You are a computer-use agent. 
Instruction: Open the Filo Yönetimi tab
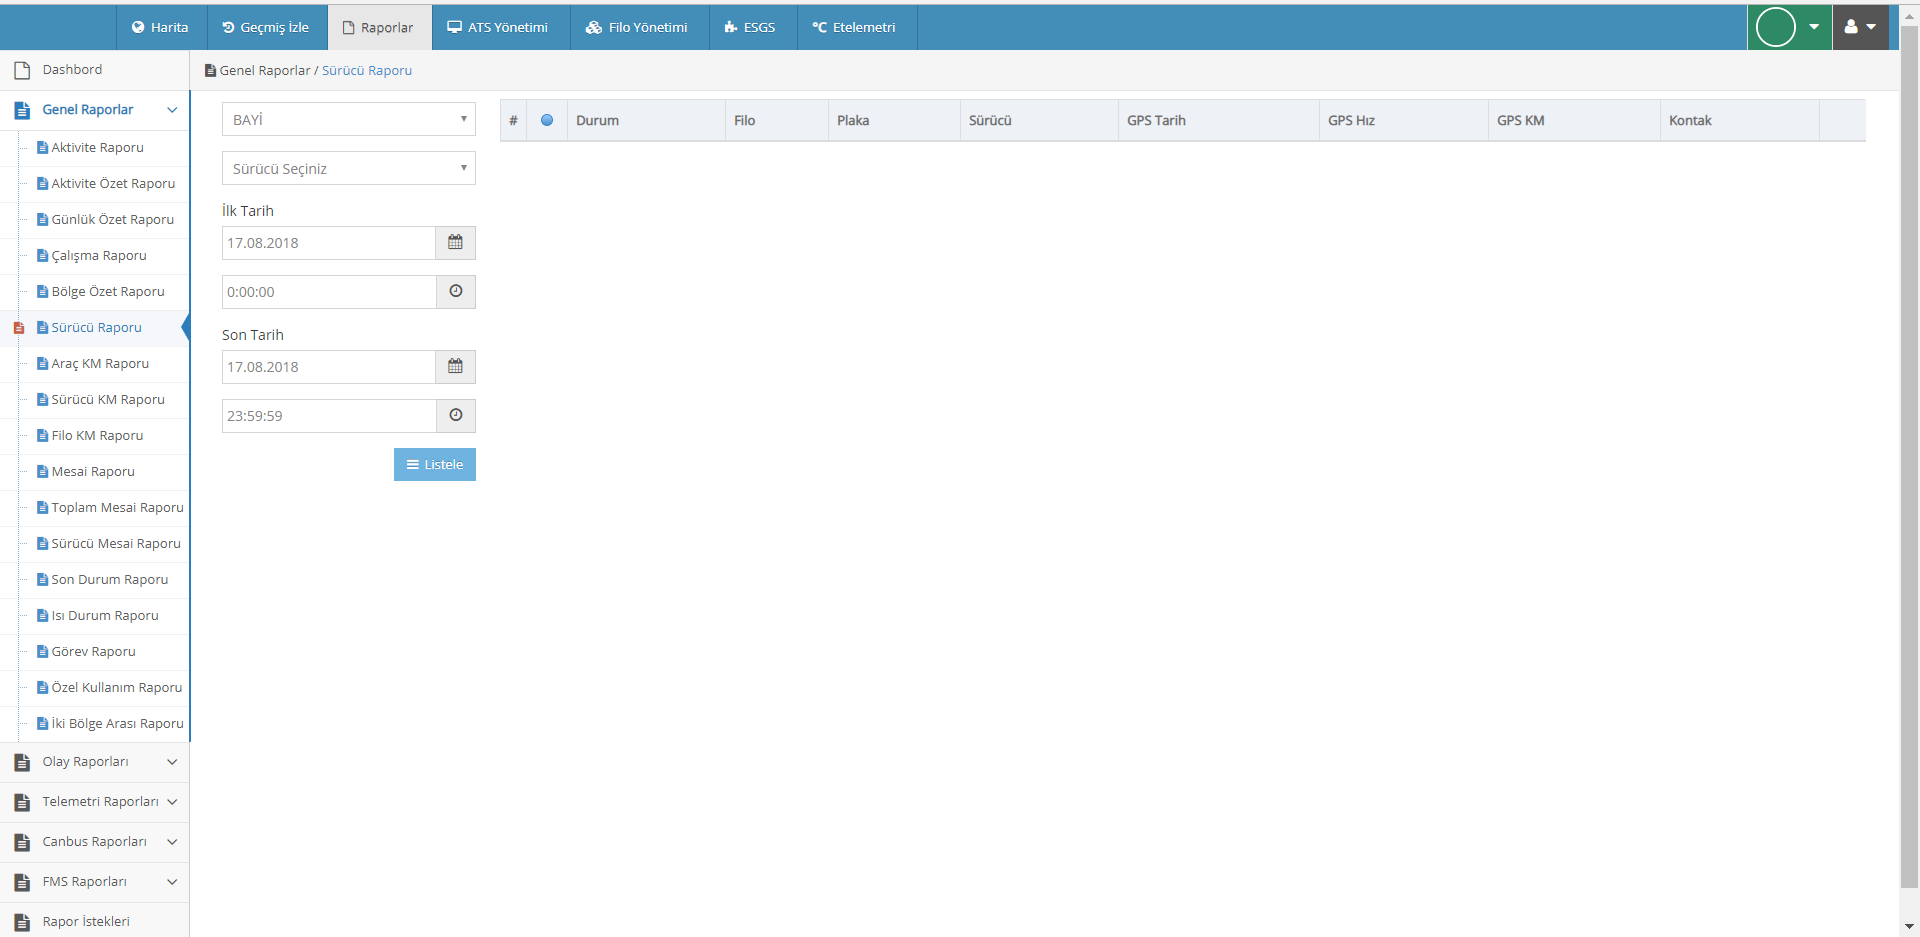(638, 27)
